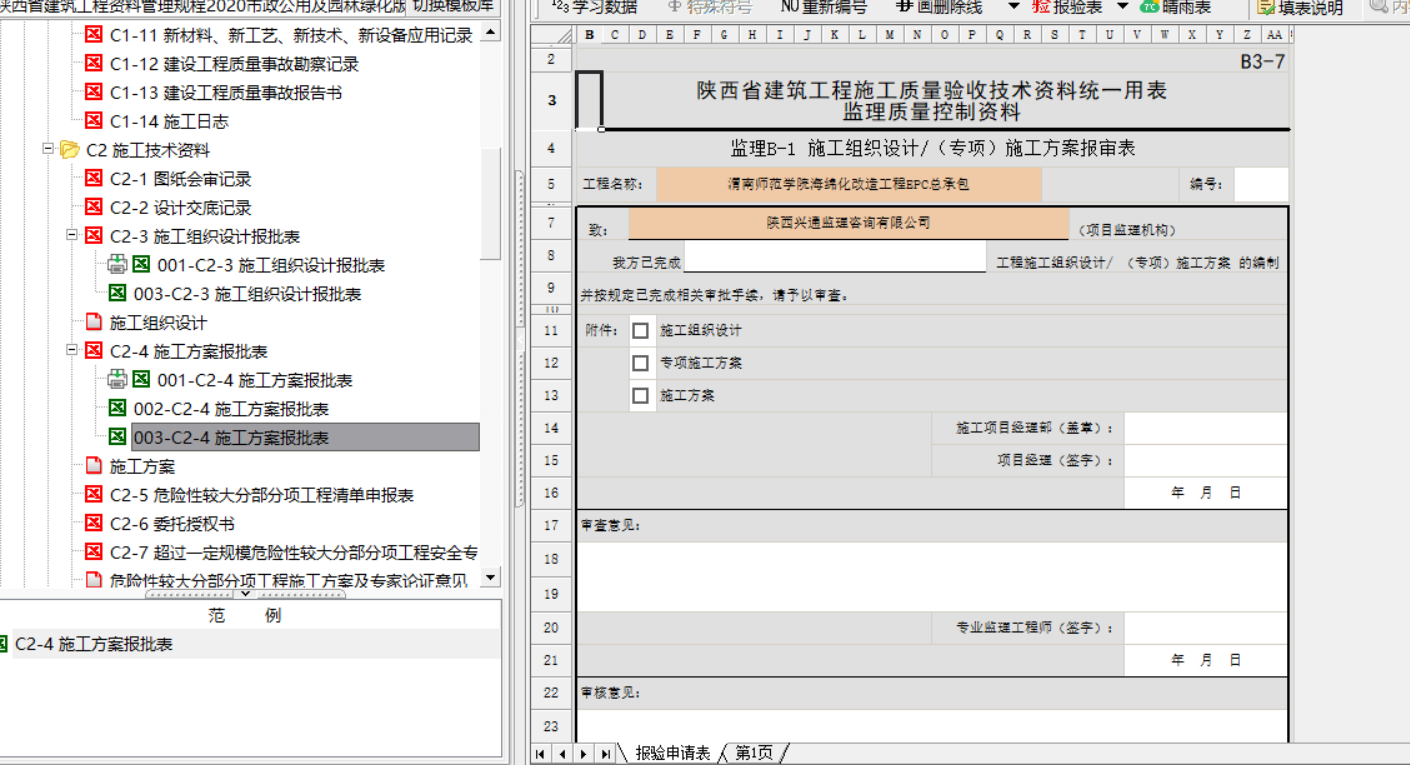The width and height of the screenshot is (1410, 765).
Task: Enable the 施工方案 attachment checkbox
Action: tap(641, 396)
